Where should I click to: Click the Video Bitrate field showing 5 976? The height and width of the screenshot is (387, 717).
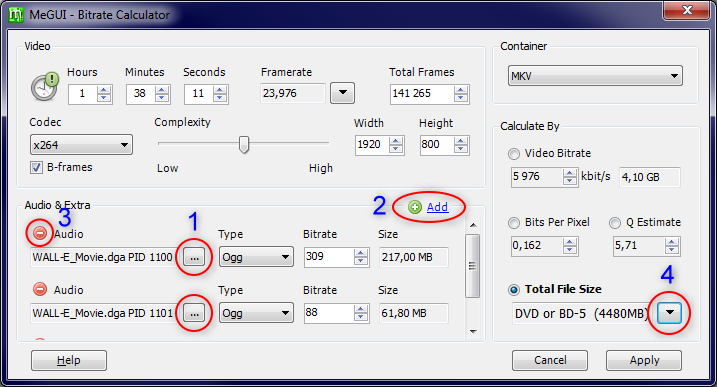tap(537, 177)
